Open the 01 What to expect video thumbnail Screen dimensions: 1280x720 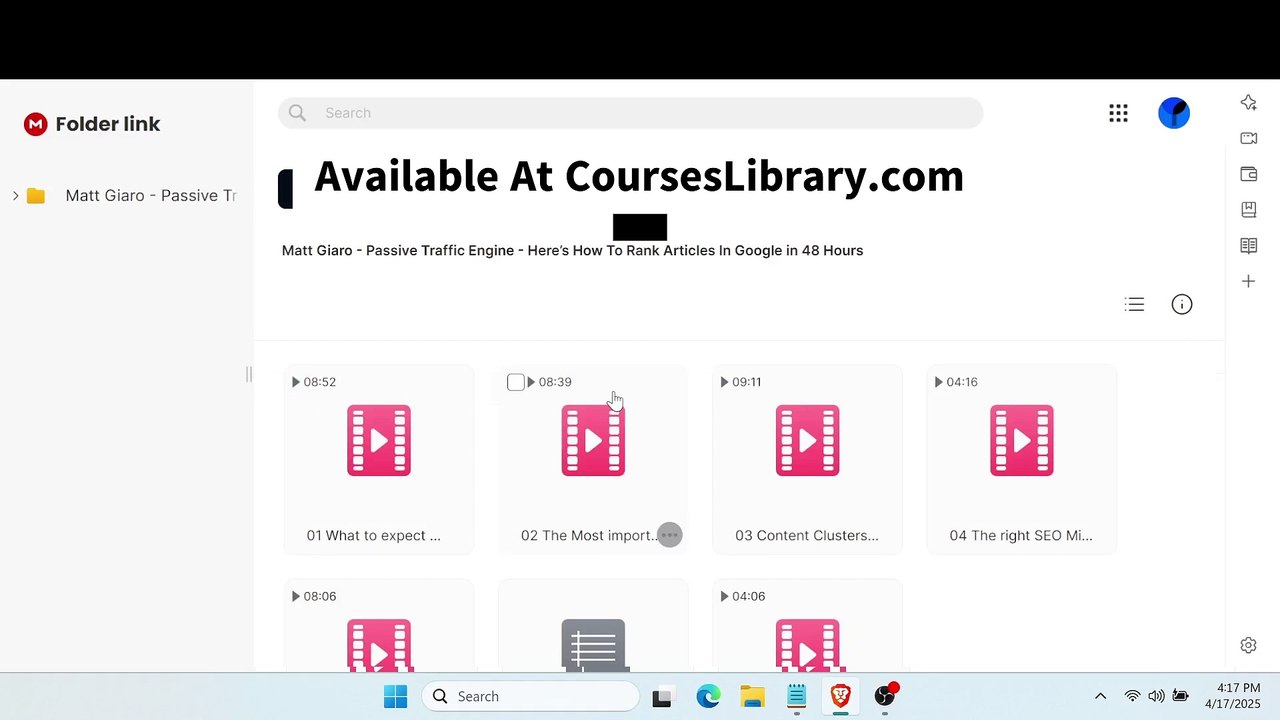point(379,440)
